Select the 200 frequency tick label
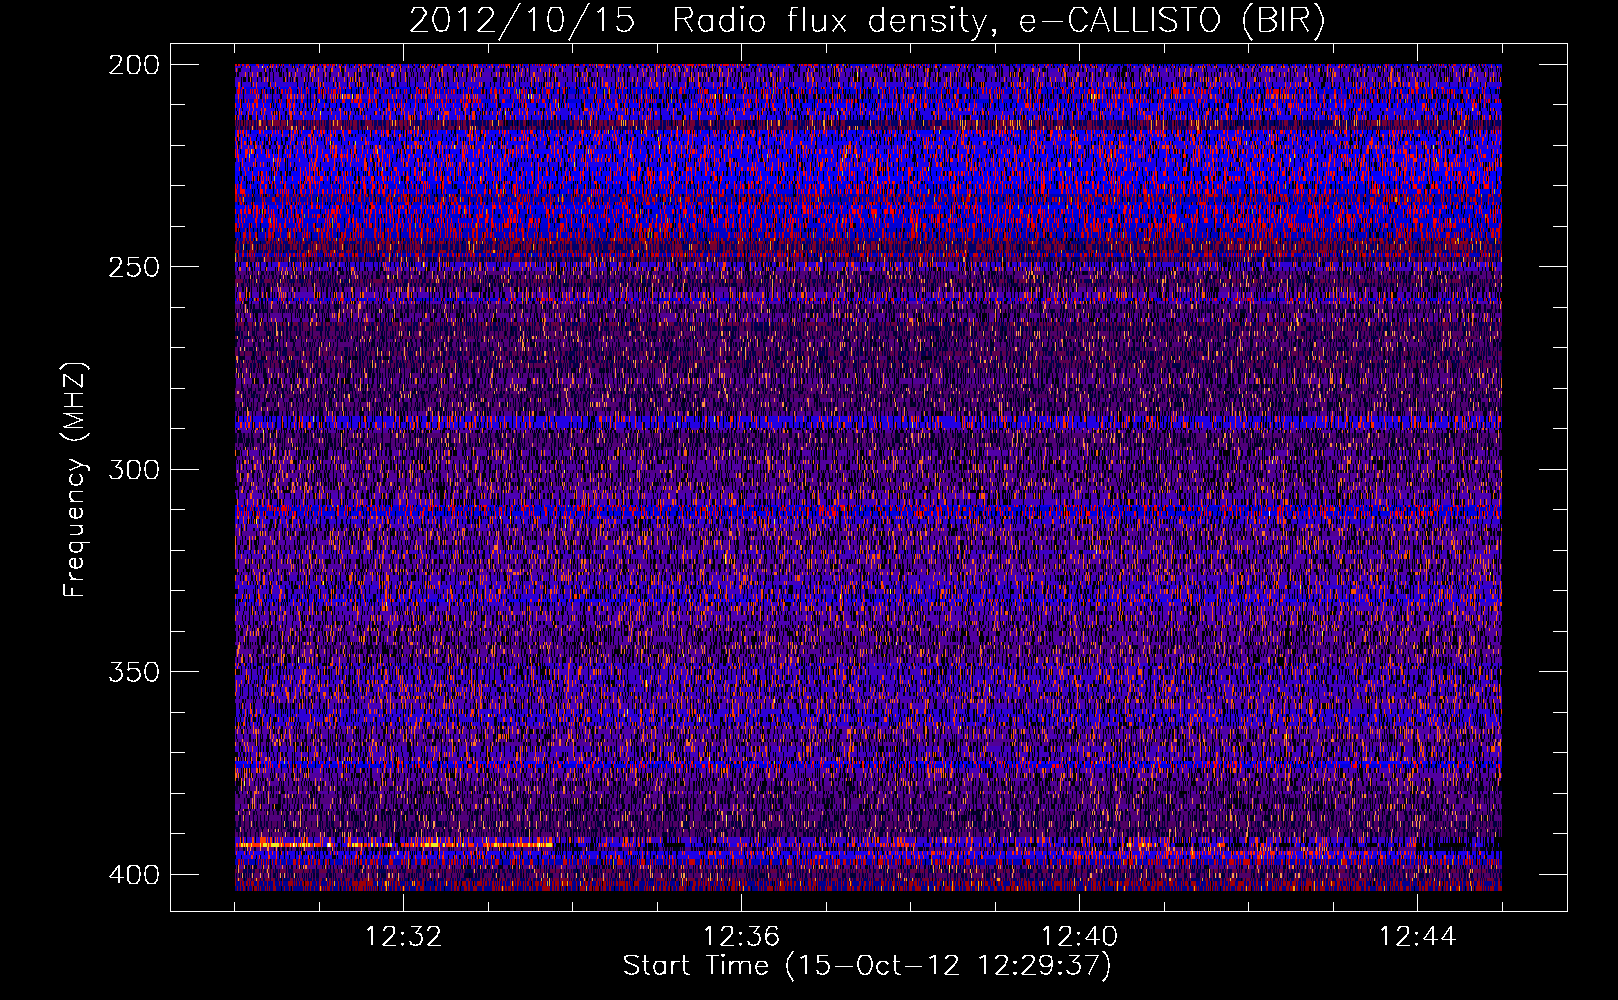 [x=133, y=65]
